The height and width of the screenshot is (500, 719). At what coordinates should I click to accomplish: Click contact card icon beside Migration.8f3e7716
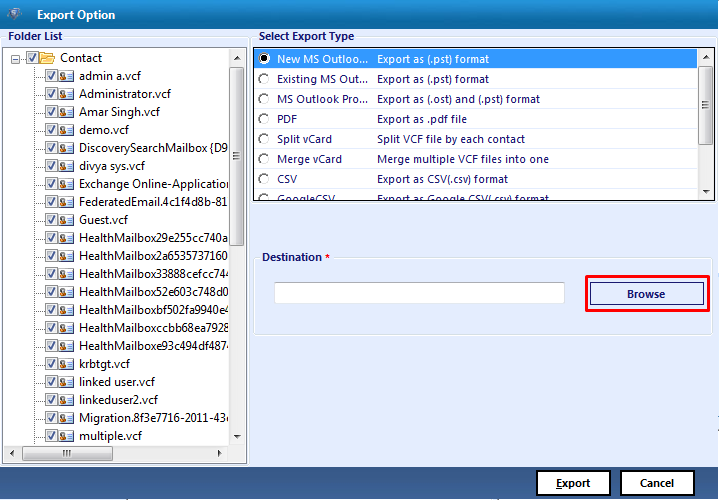pos(66,417)
